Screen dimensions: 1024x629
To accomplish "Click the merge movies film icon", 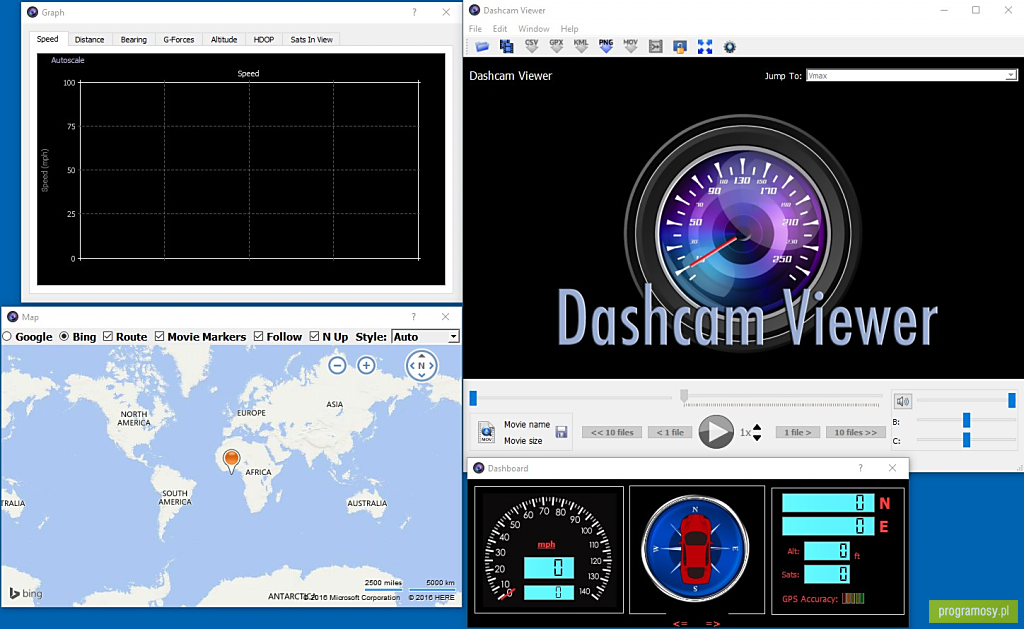I will coord(655,46).
